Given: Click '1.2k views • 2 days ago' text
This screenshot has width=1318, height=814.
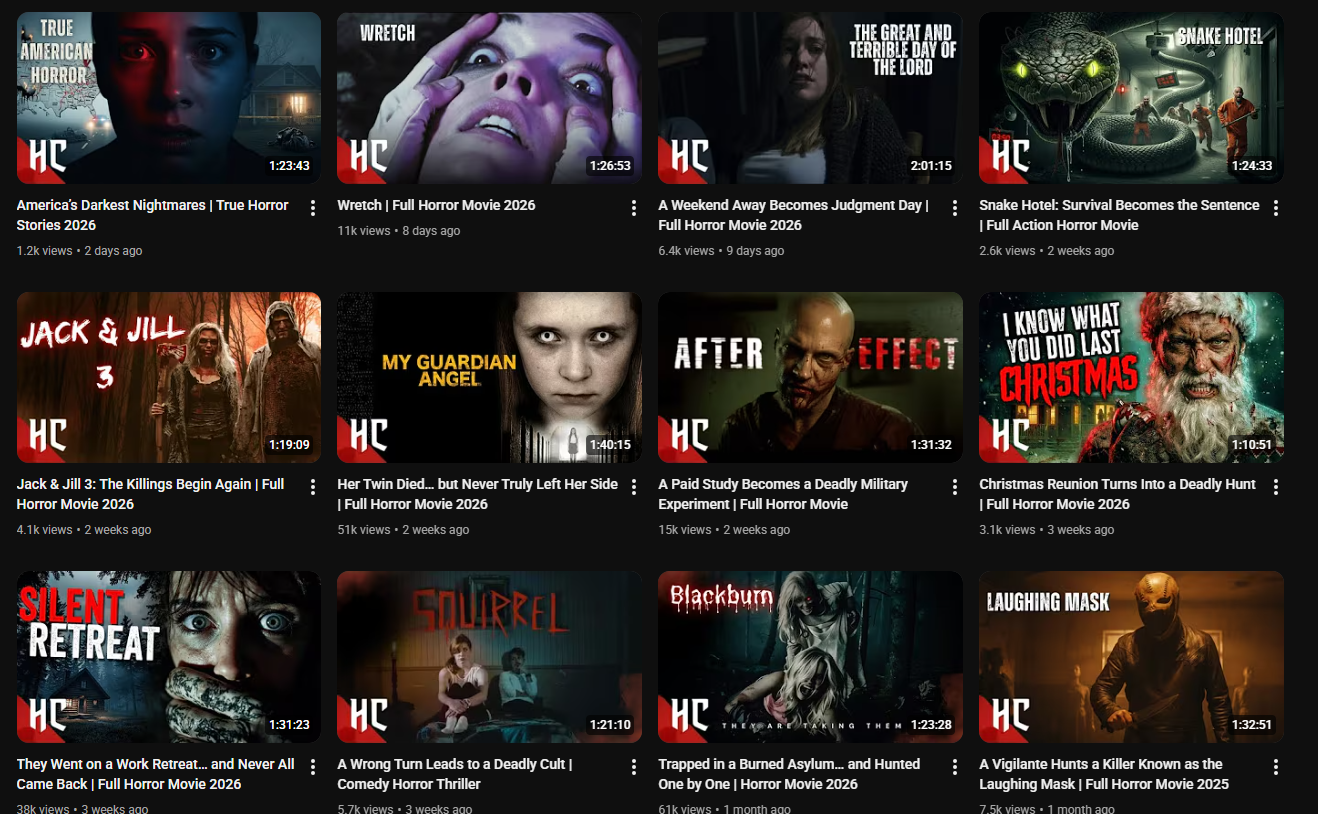Looking at the screenshot, I should tap(80, 251).
